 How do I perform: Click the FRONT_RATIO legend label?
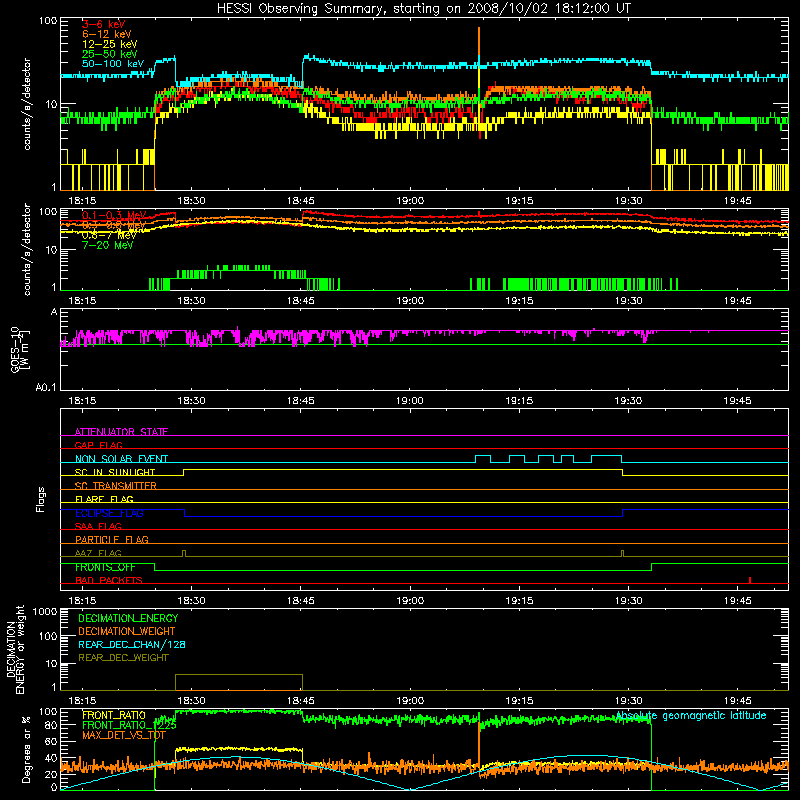pyautogui.click(x=114, y=715)
